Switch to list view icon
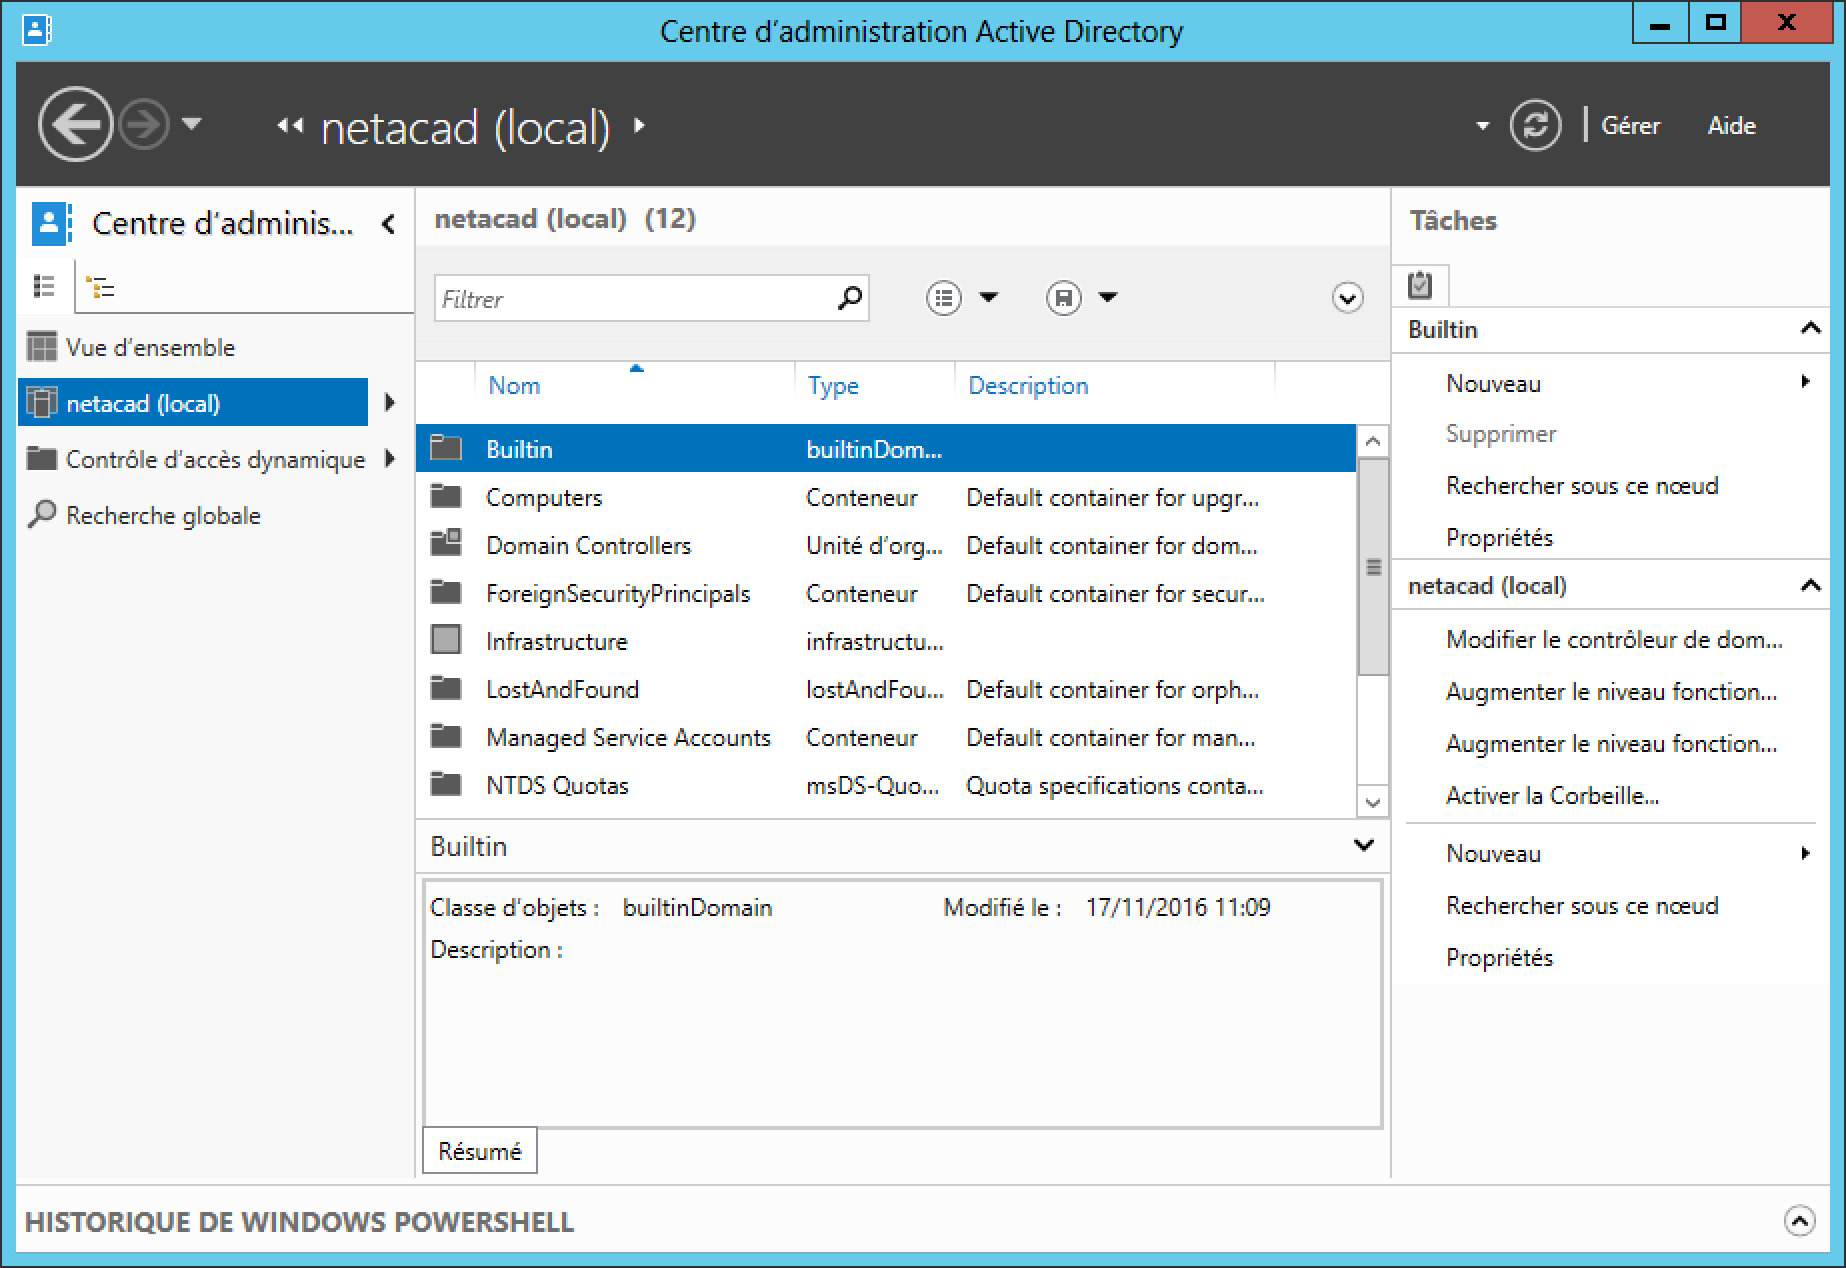1846x1268 pixels. [x=44, y=287]
